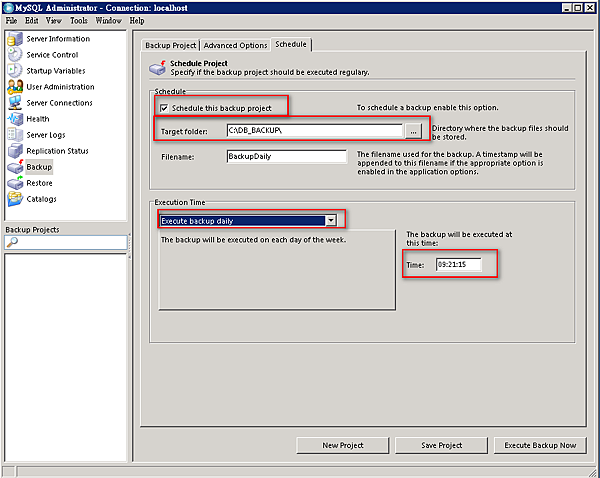Viewport: 600px width, 478px height.
Task: Click Execute Backup Now button
Action: coord(540,445)
